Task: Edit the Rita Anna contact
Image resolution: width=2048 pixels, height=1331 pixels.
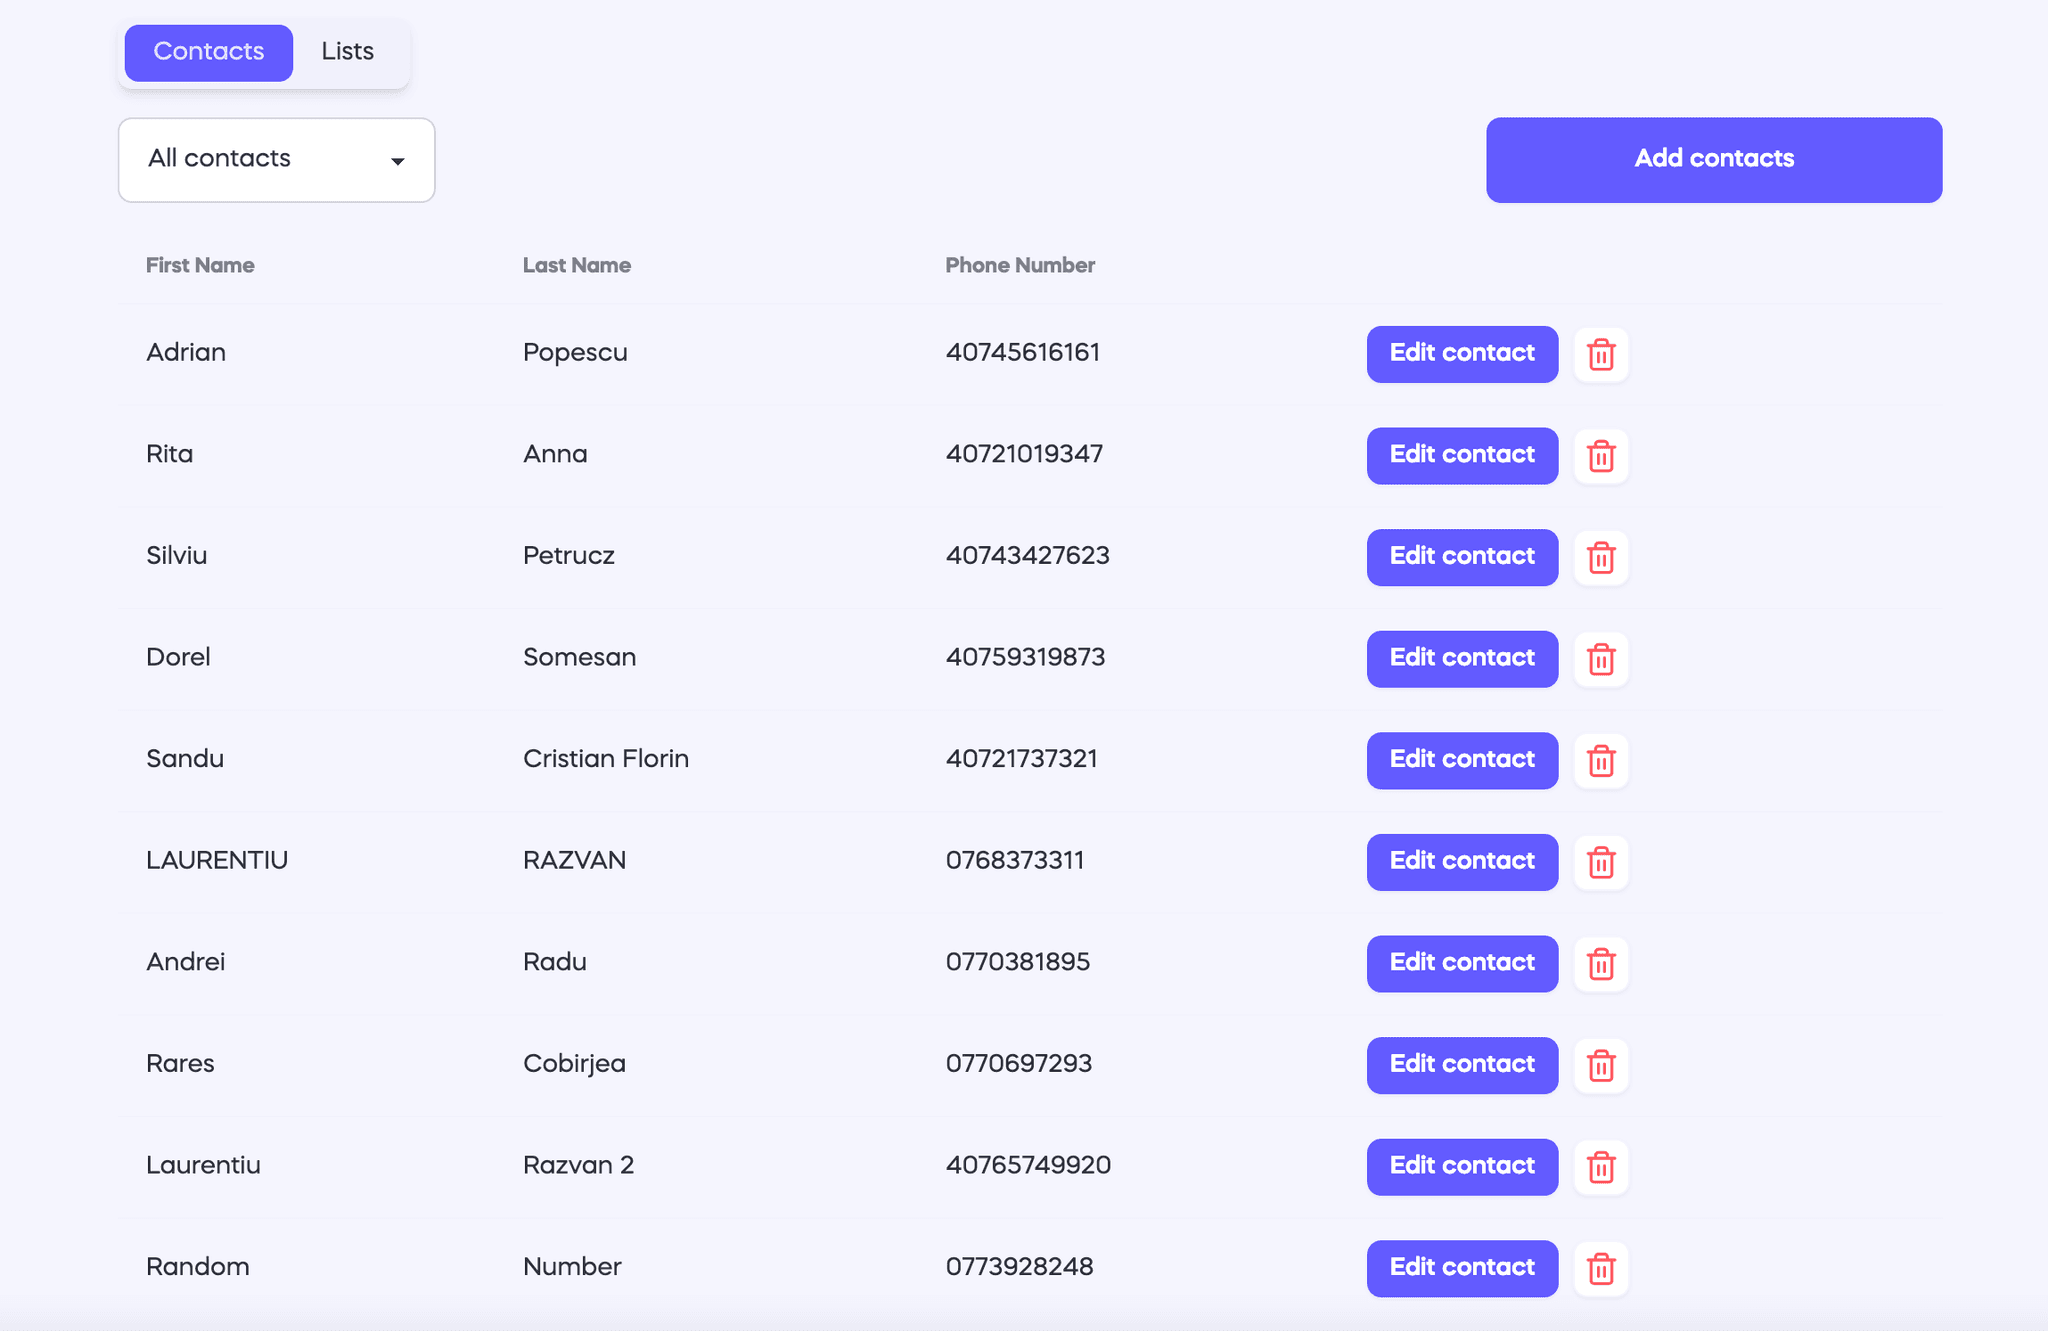Action: coord(1461,456)
